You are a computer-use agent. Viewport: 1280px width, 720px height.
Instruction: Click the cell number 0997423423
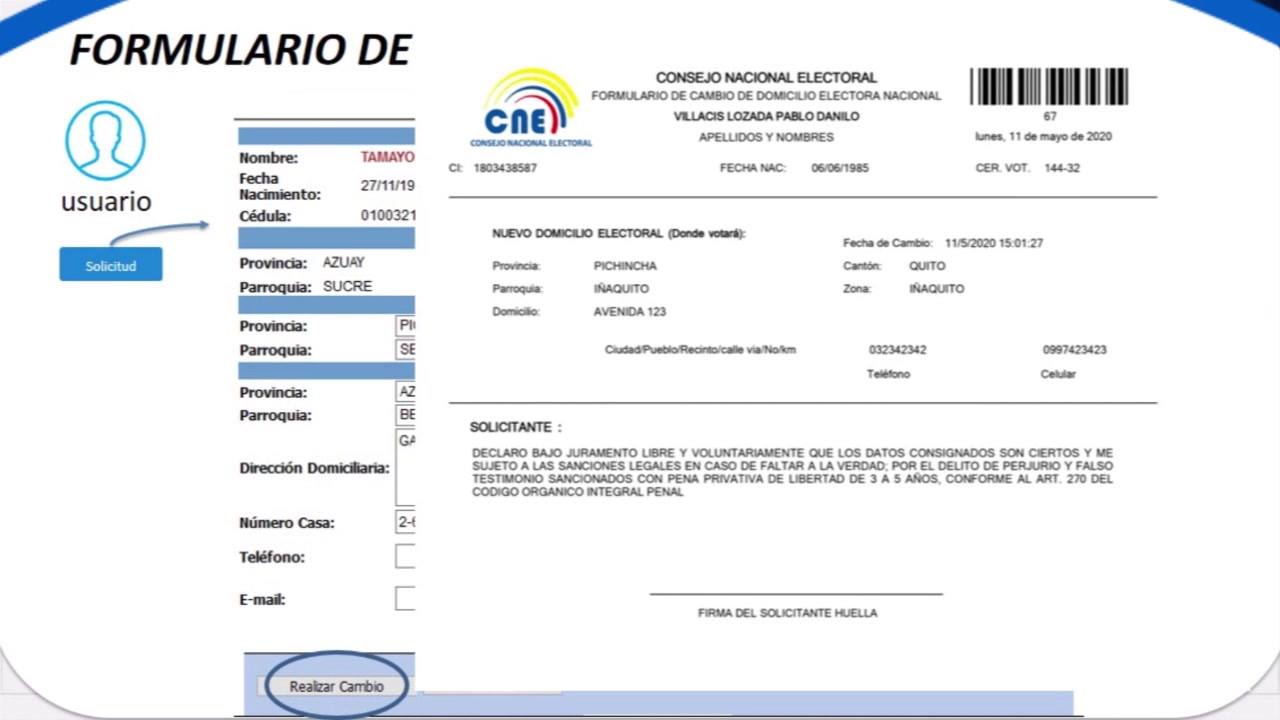(1074, 350)
